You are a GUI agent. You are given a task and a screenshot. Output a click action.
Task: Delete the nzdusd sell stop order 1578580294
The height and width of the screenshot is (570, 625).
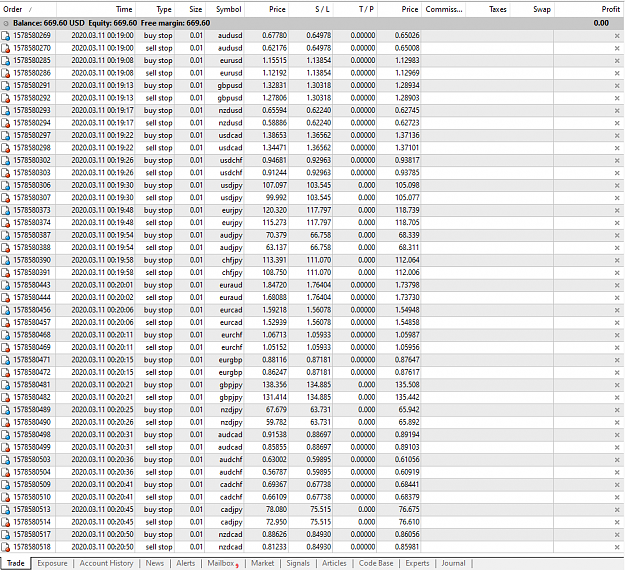[x=617, y=123]
